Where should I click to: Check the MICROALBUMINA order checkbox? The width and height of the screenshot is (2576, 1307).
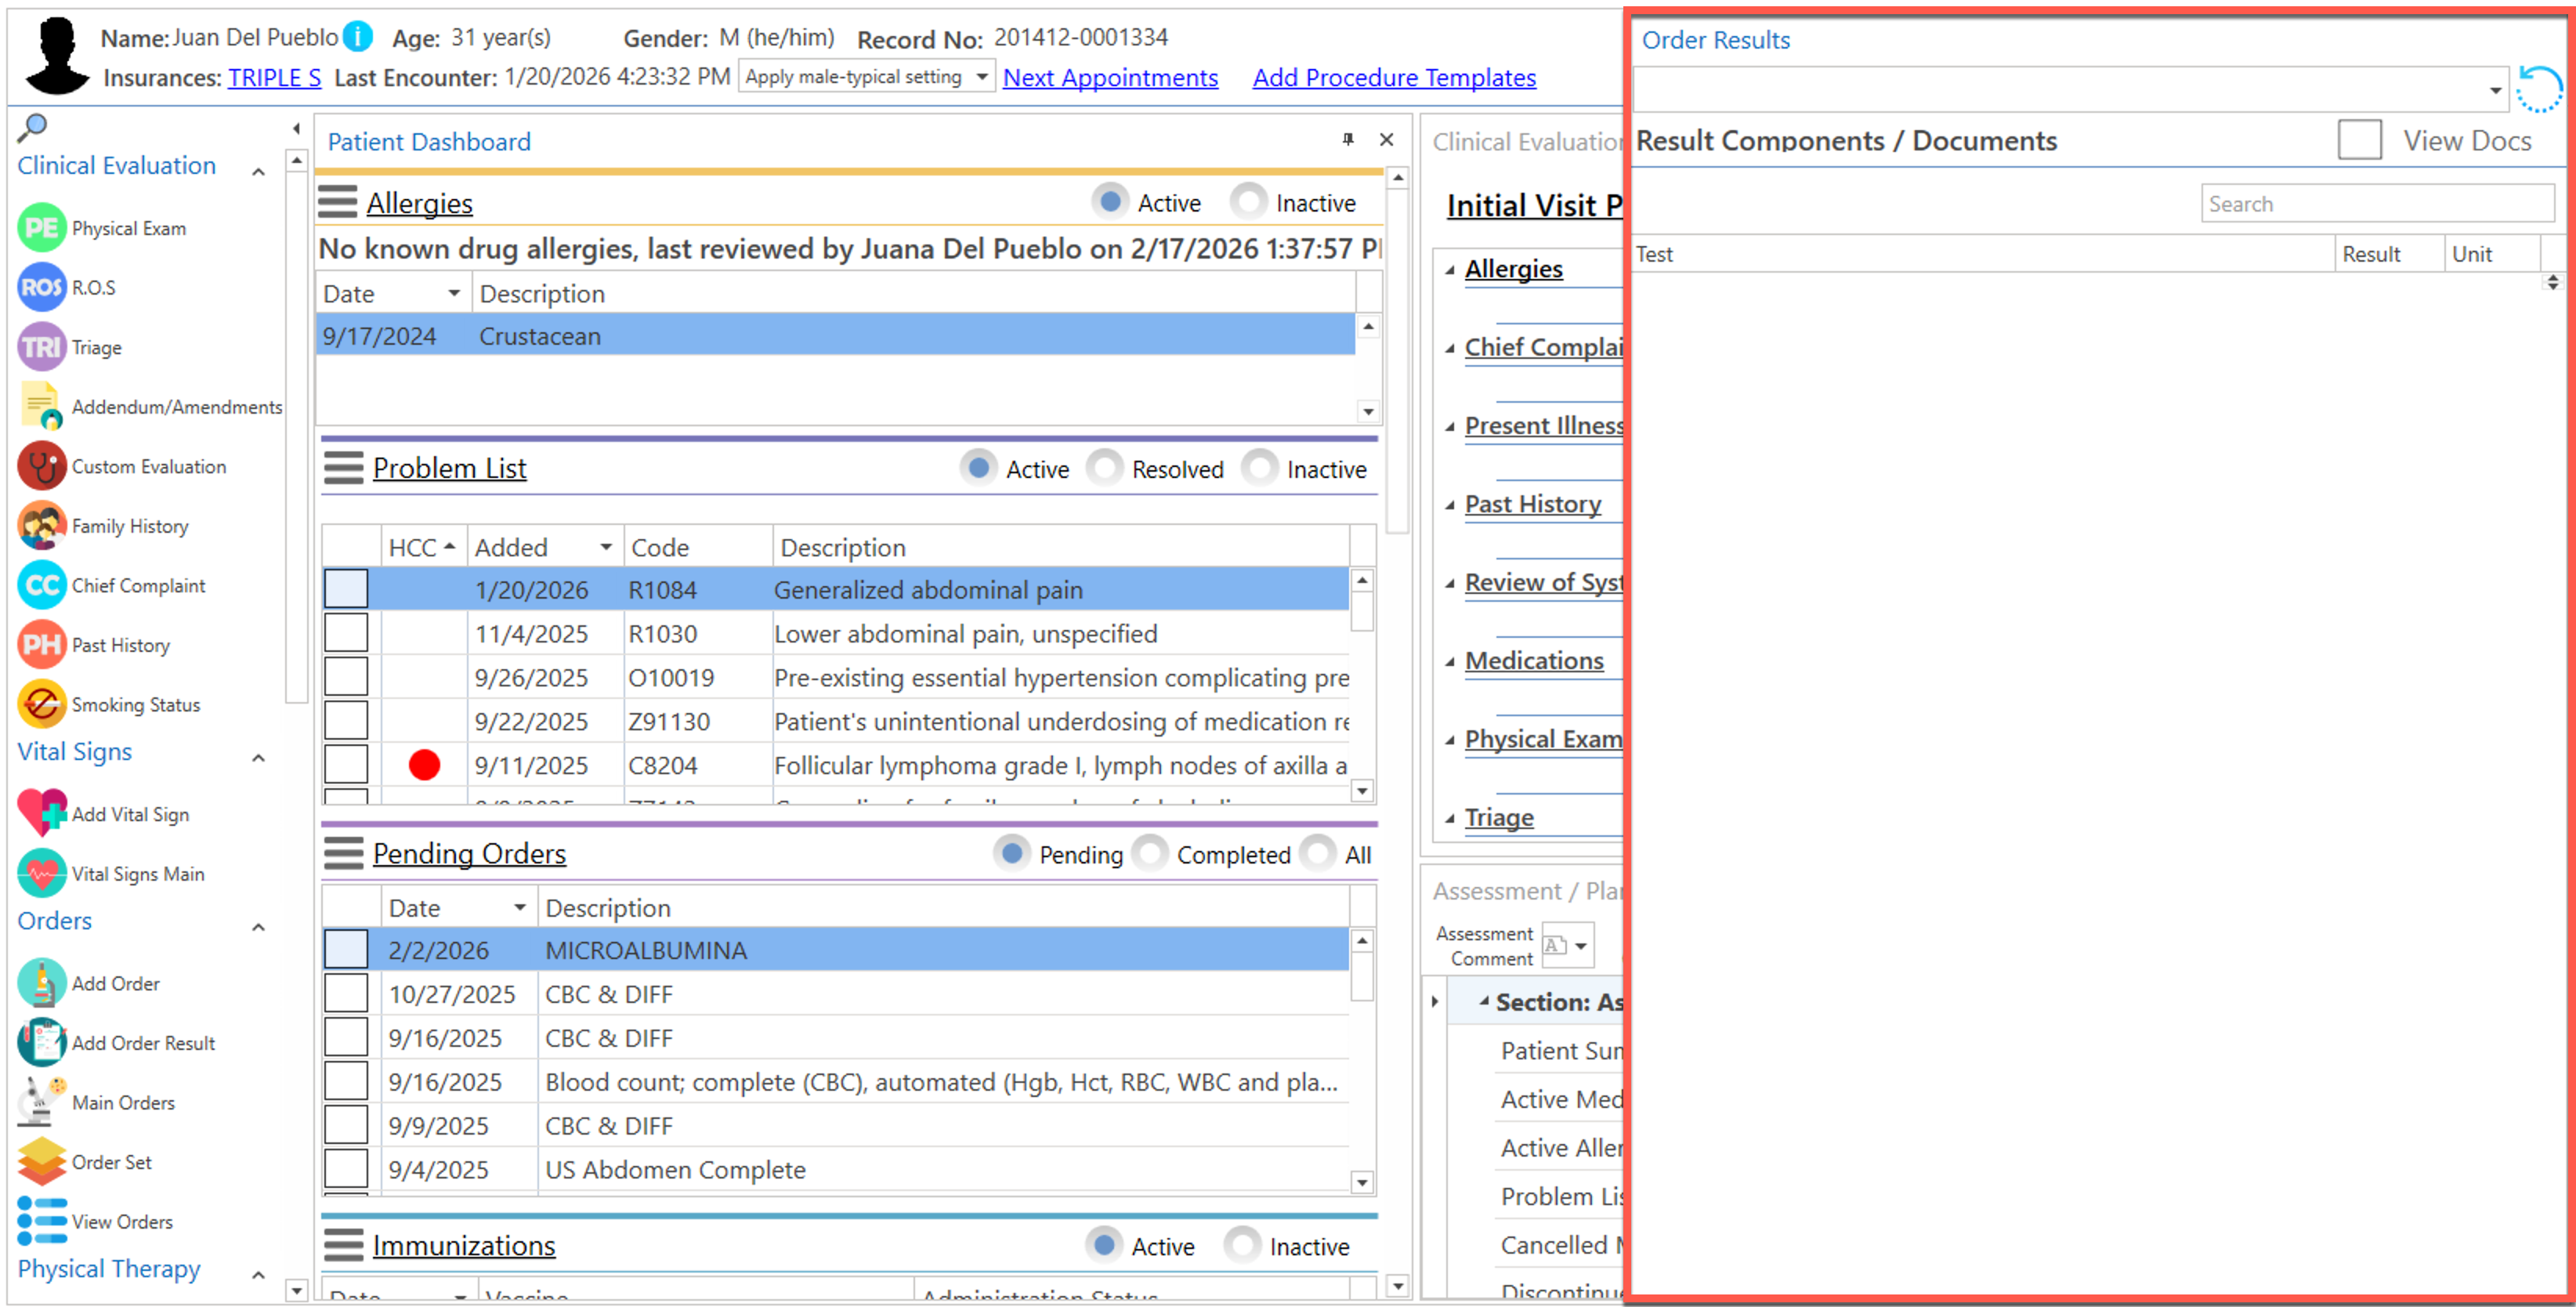(346, 950)
